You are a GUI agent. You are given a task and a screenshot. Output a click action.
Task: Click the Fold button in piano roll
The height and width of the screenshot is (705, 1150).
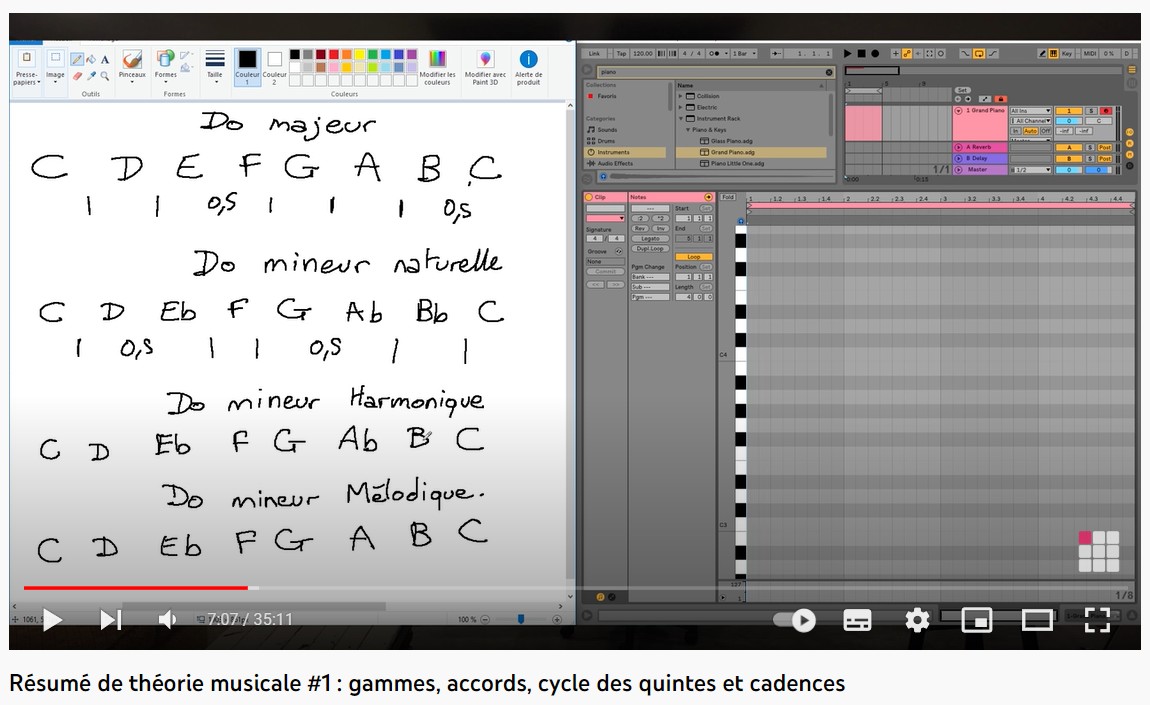coord(728,197)
